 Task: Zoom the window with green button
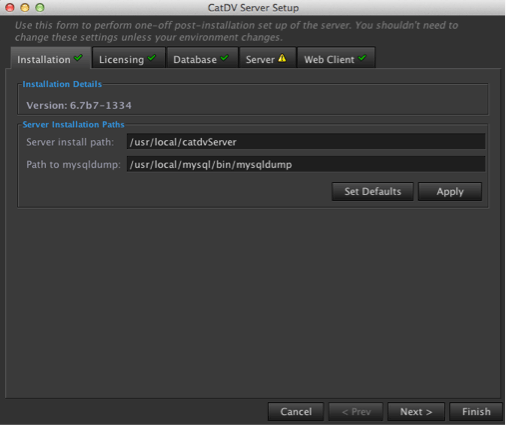coord(40,7)
